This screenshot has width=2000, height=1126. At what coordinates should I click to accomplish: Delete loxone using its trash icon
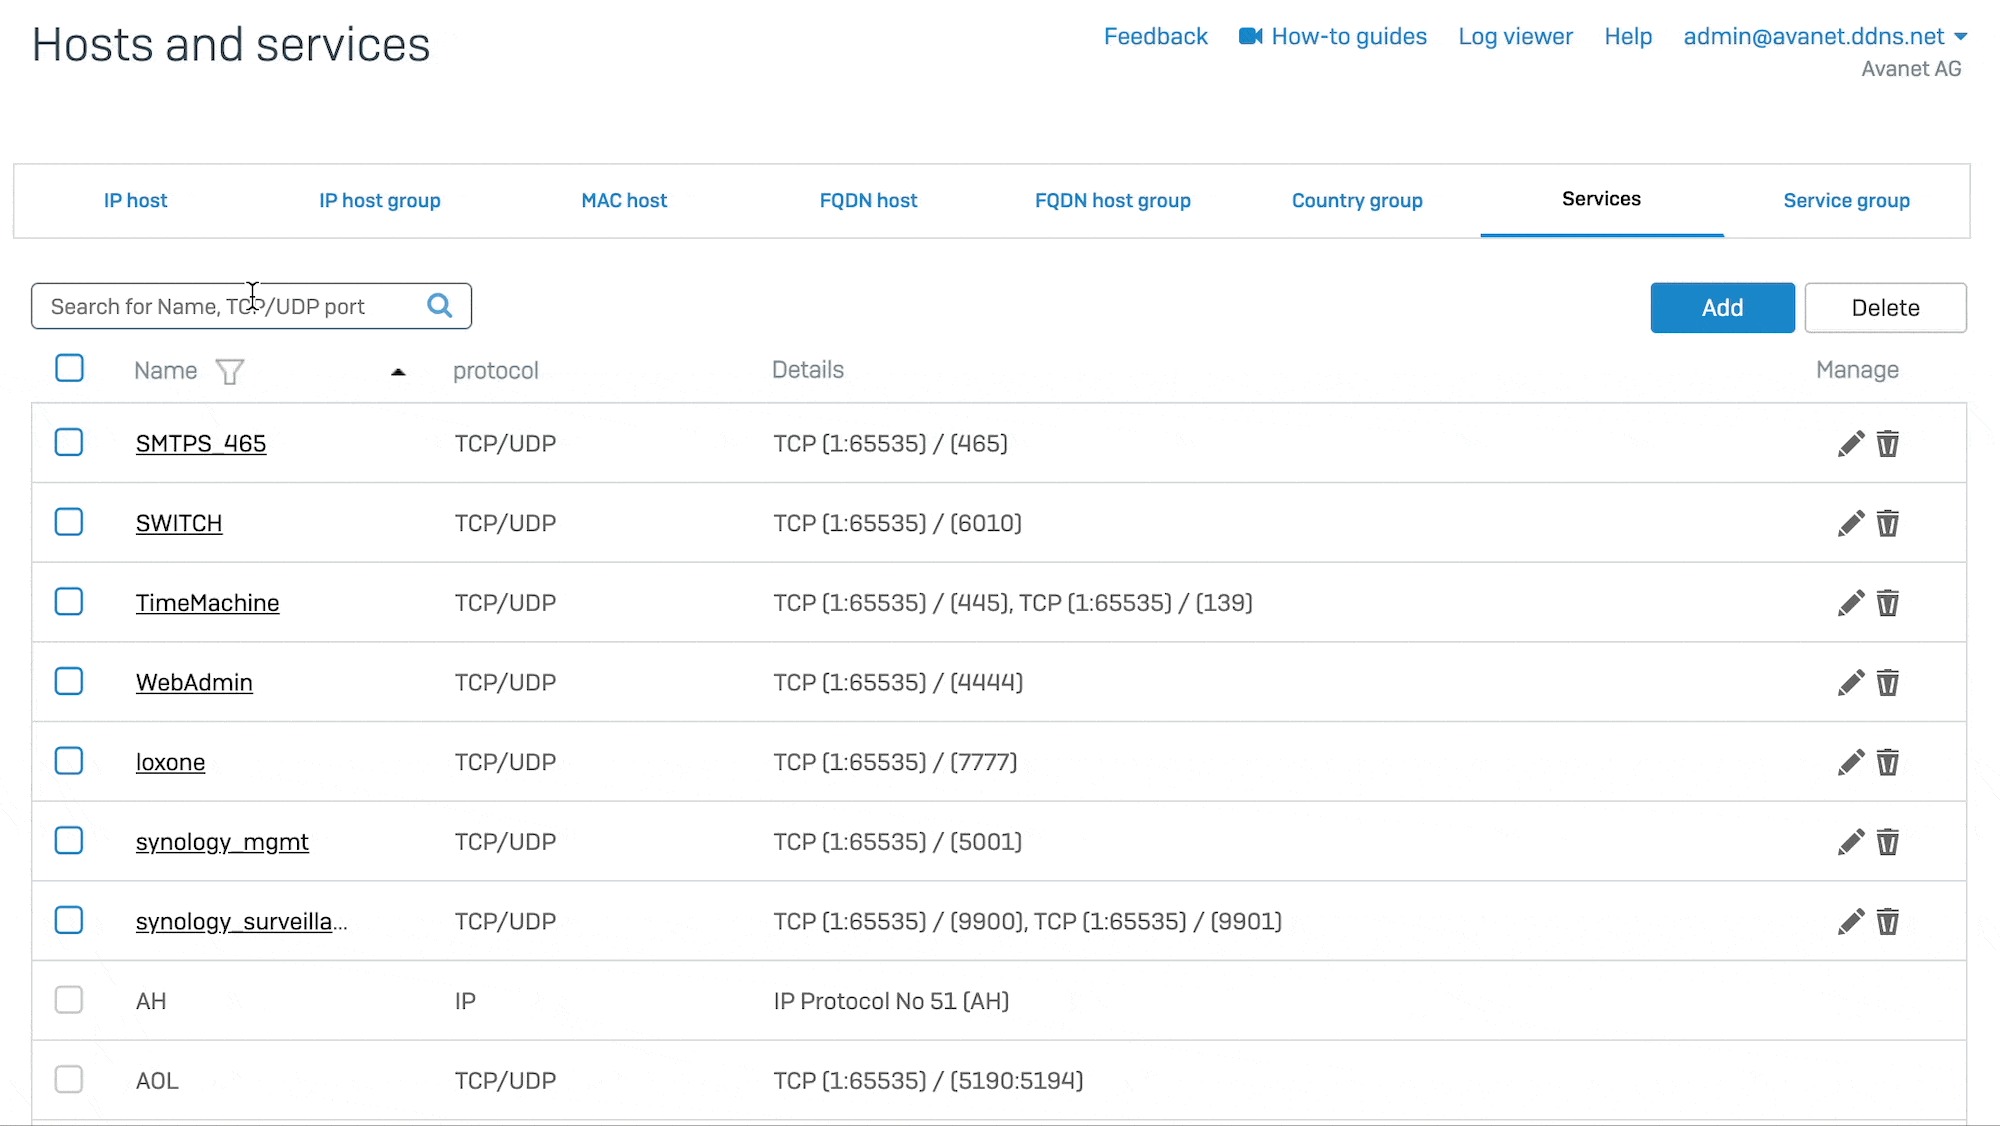click(1888, 762)
